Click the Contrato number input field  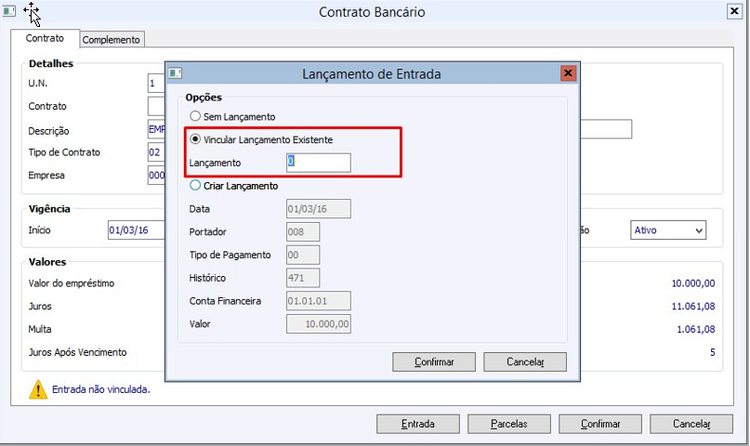156,106
